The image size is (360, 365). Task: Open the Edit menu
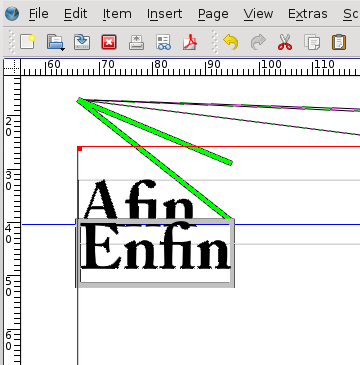pos(76,14)
